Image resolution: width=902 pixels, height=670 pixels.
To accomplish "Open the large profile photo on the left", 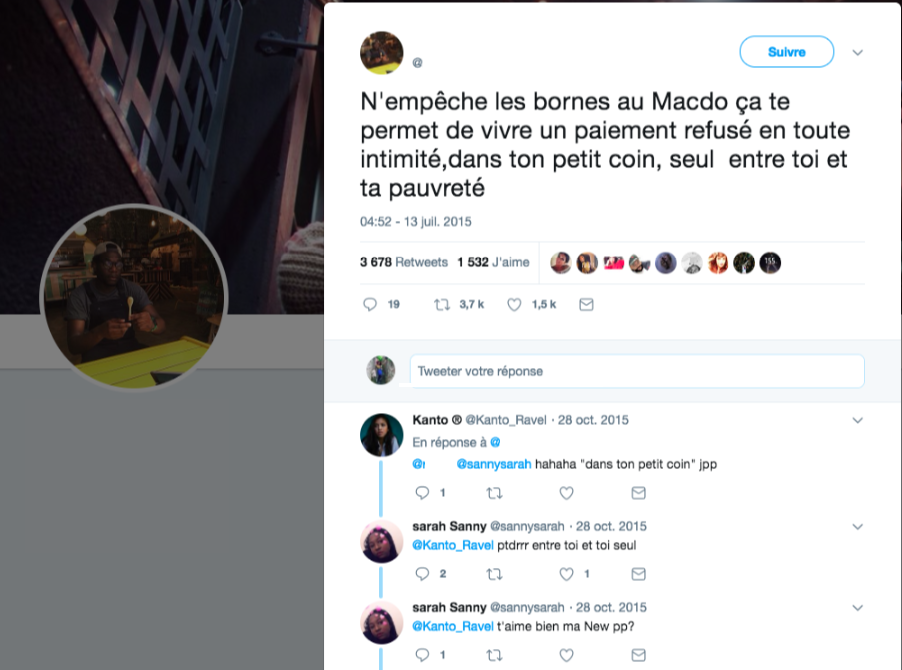I will (x=134, y=297).
